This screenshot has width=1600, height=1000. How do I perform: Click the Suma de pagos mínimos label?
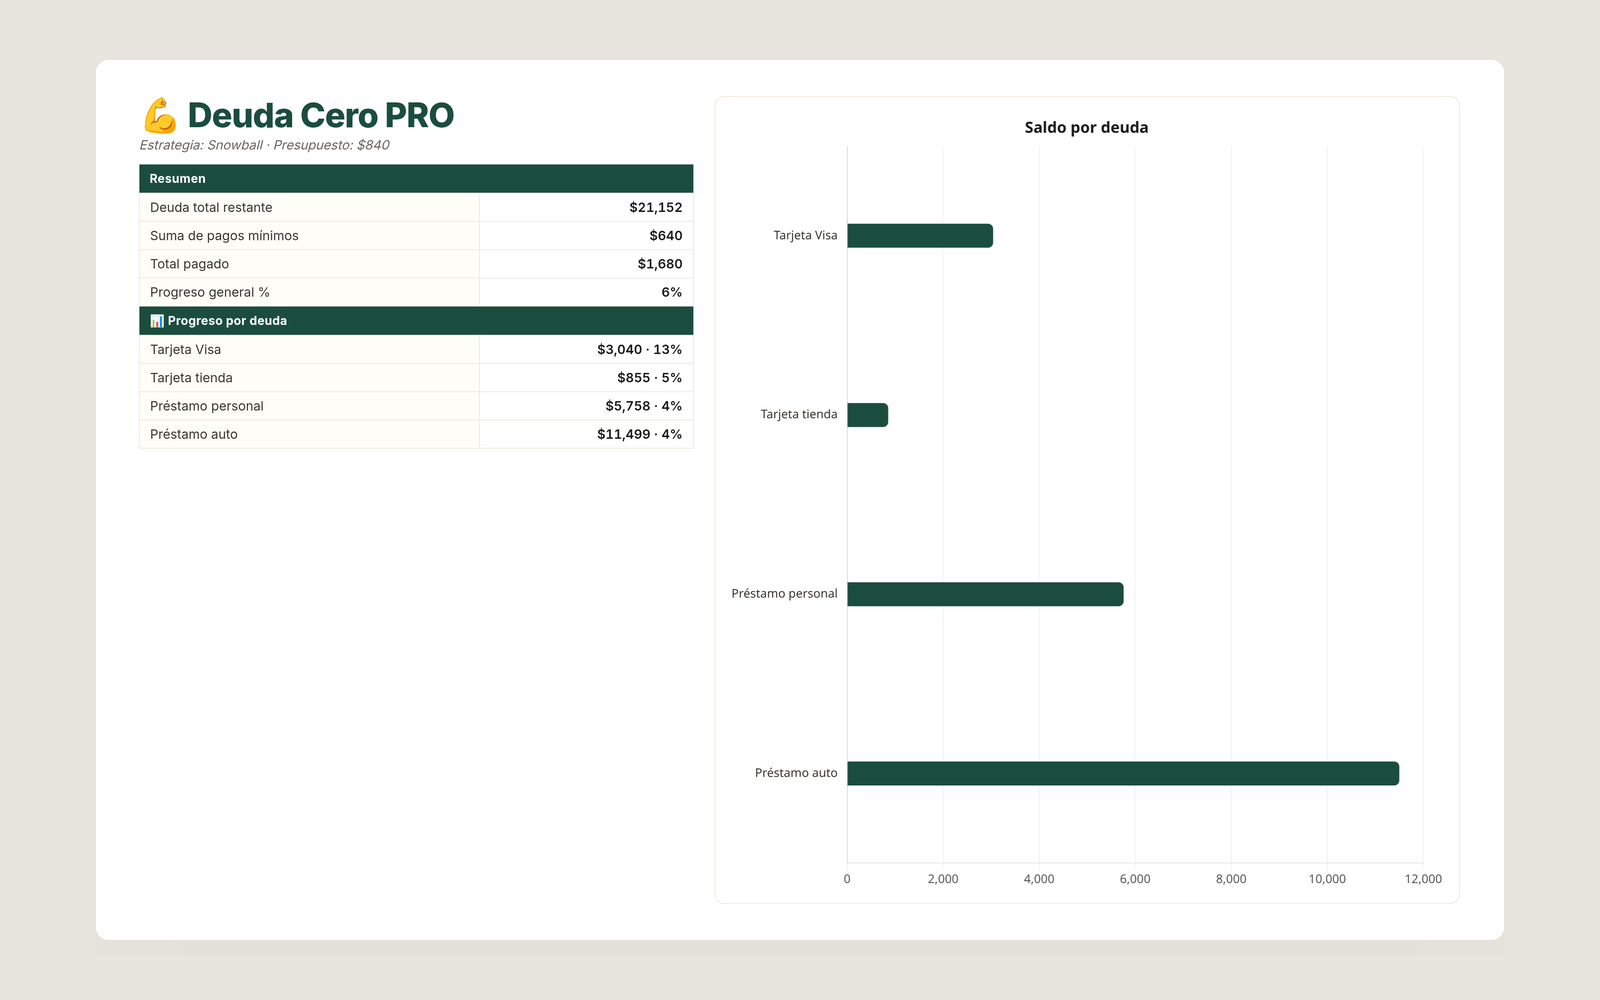pyautogui.click(x=224, y=236)
